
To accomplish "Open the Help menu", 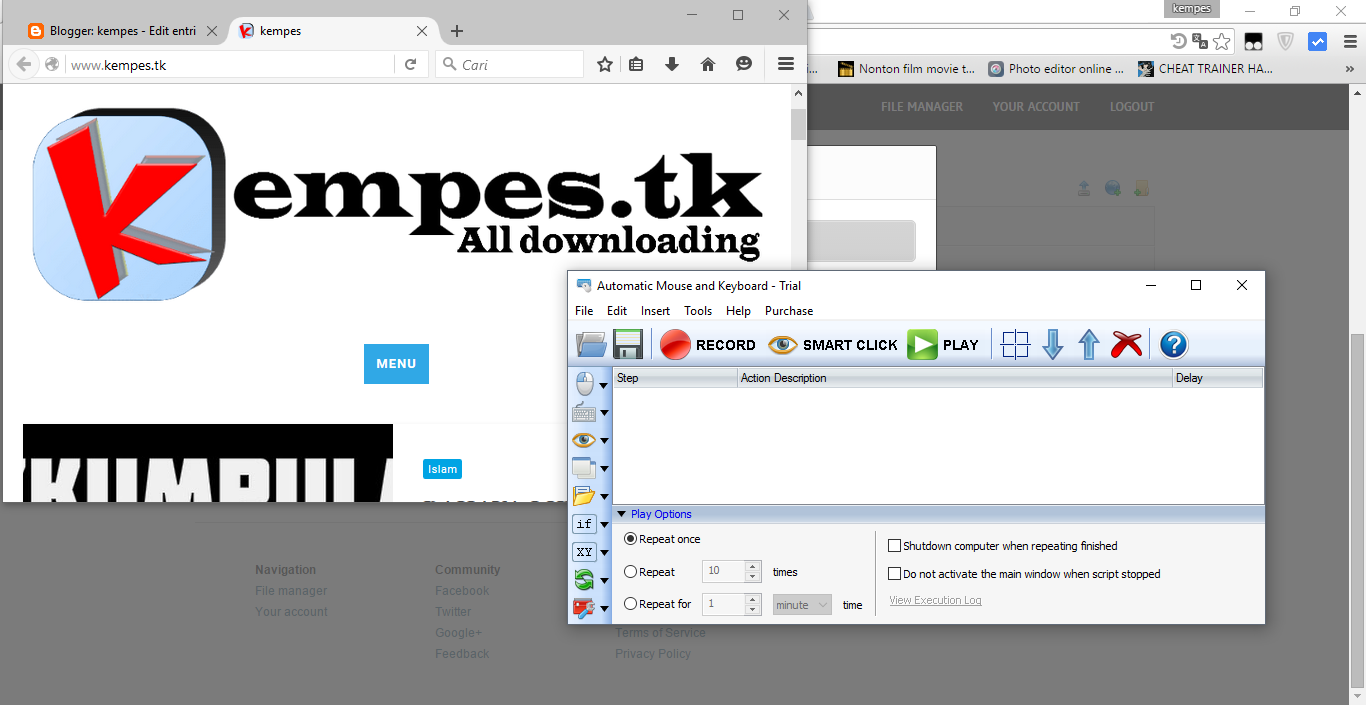I will tap(738, 311).
